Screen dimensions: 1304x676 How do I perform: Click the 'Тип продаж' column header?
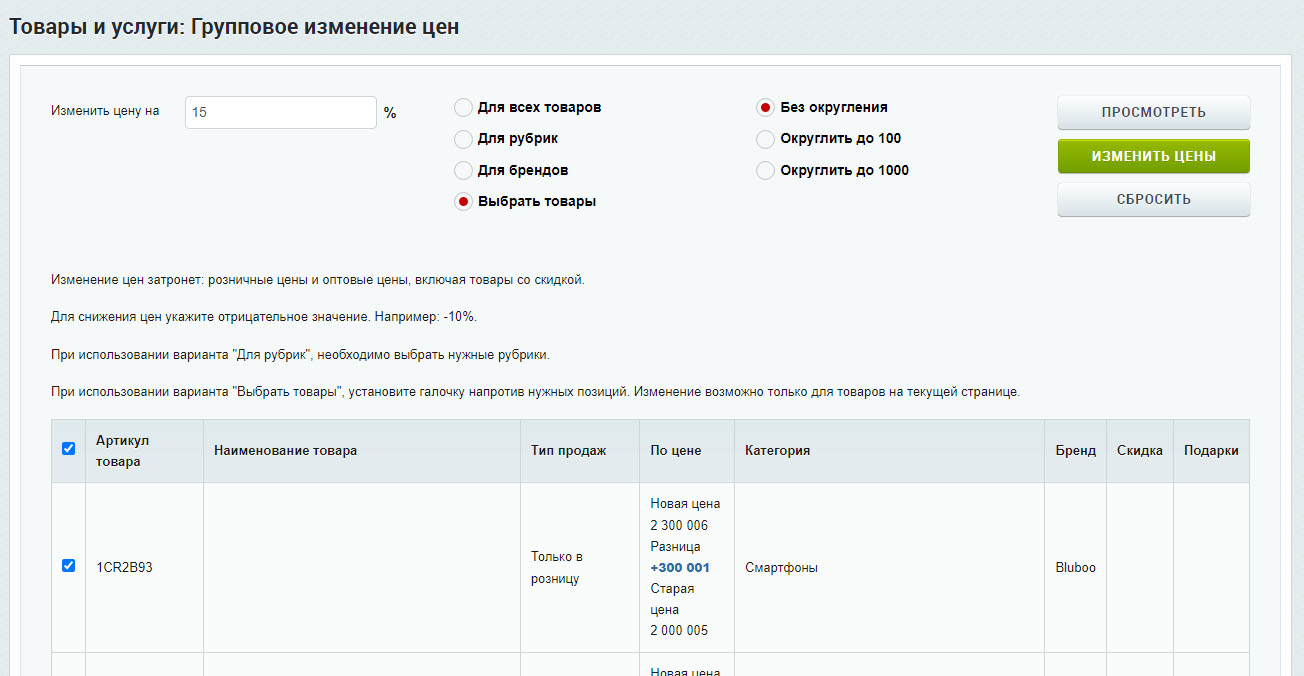pos(568,451)
